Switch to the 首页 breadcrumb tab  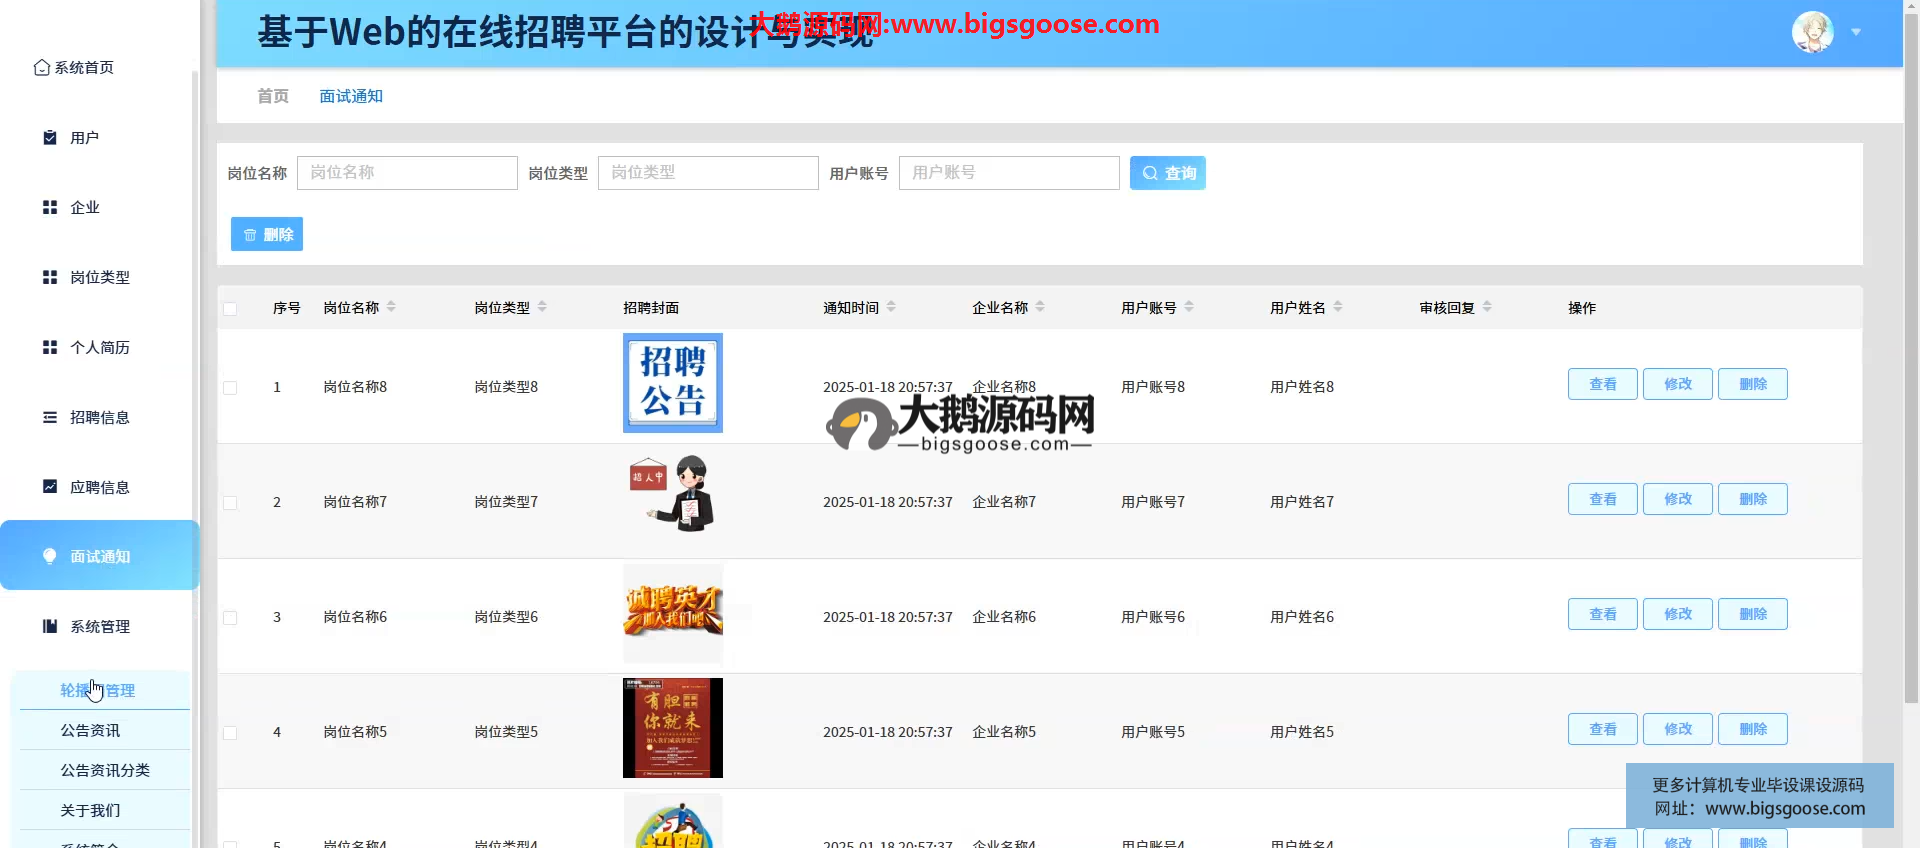click(x=273, y=96)
